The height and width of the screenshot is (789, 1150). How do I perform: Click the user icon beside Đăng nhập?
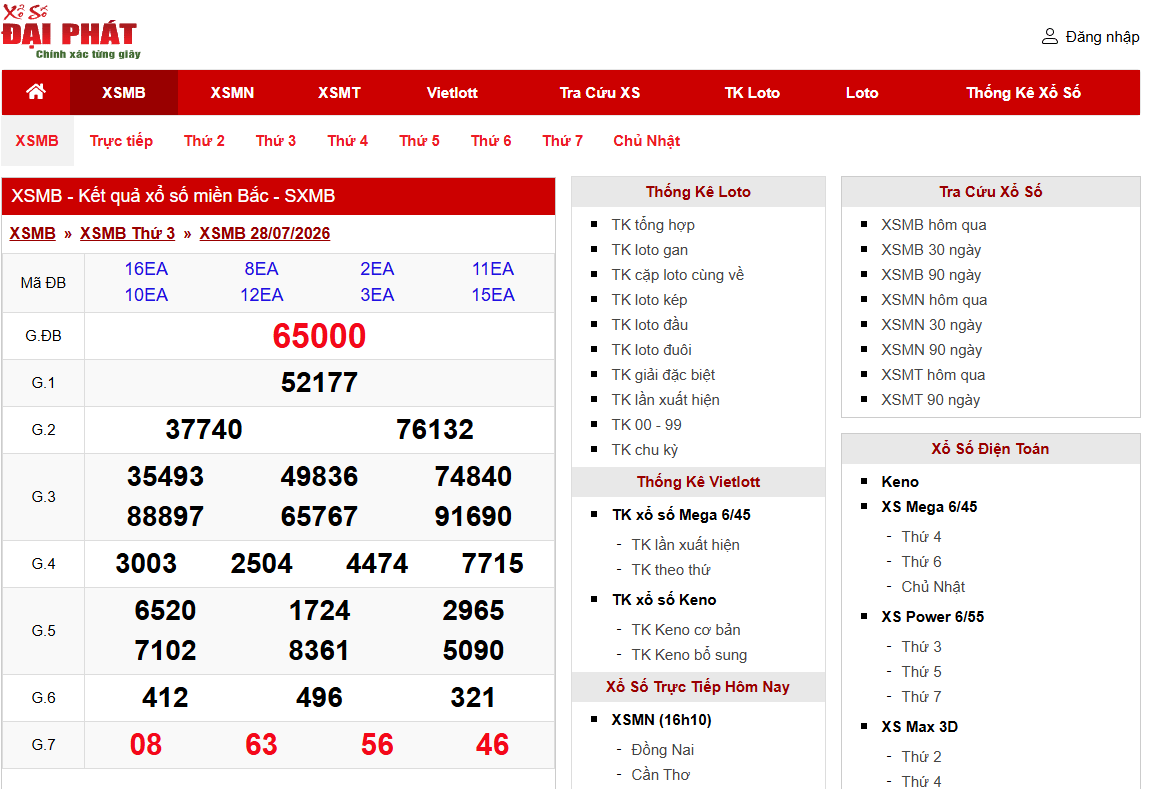pyautogui.click(x=1050, y=37)
